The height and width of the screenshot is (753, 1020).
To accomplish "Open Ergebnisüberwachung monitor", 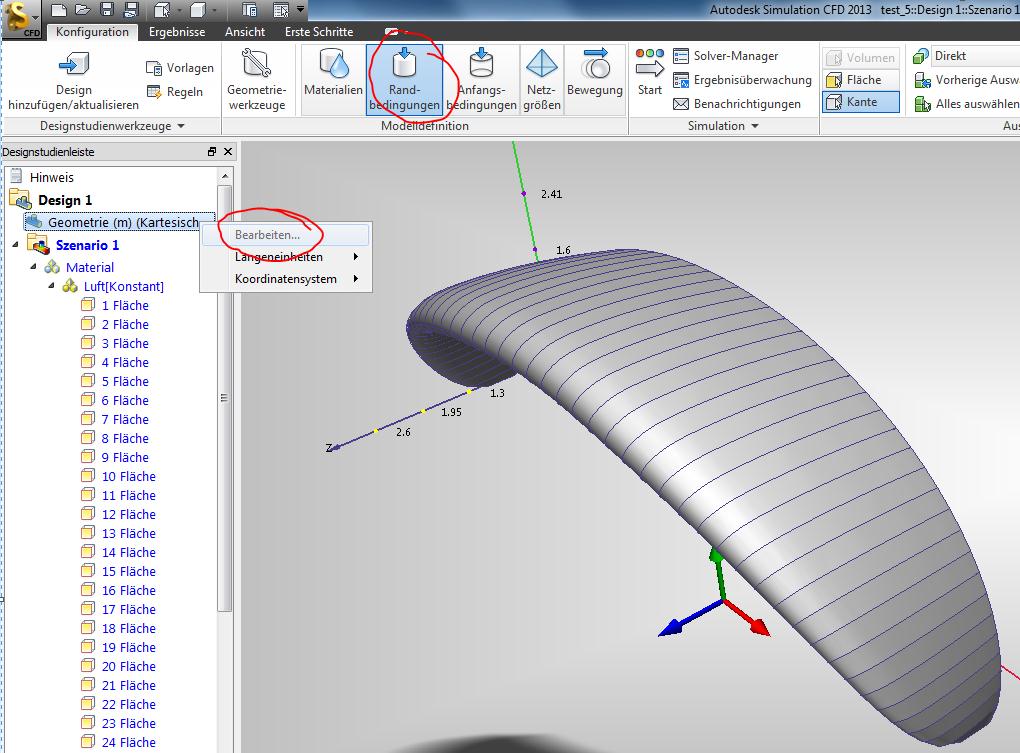I will [x=742, y=80].
